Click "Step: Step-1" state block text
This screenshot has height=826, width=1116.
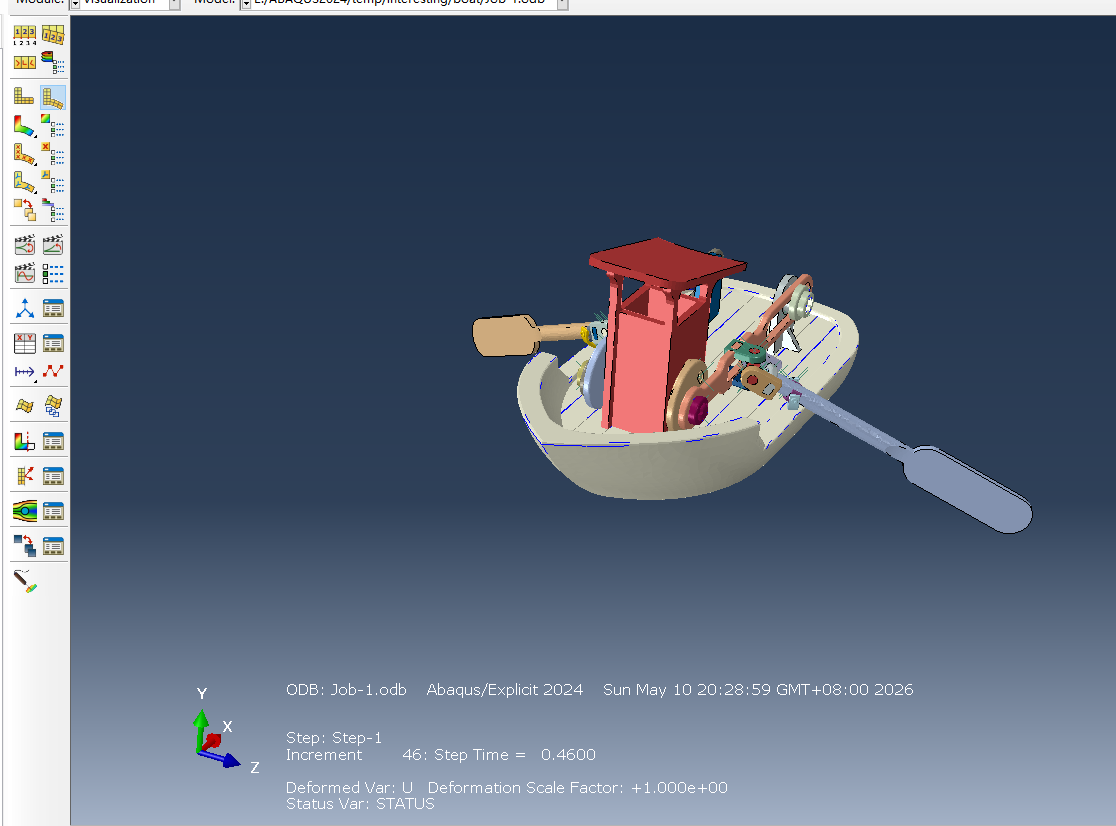334,738
